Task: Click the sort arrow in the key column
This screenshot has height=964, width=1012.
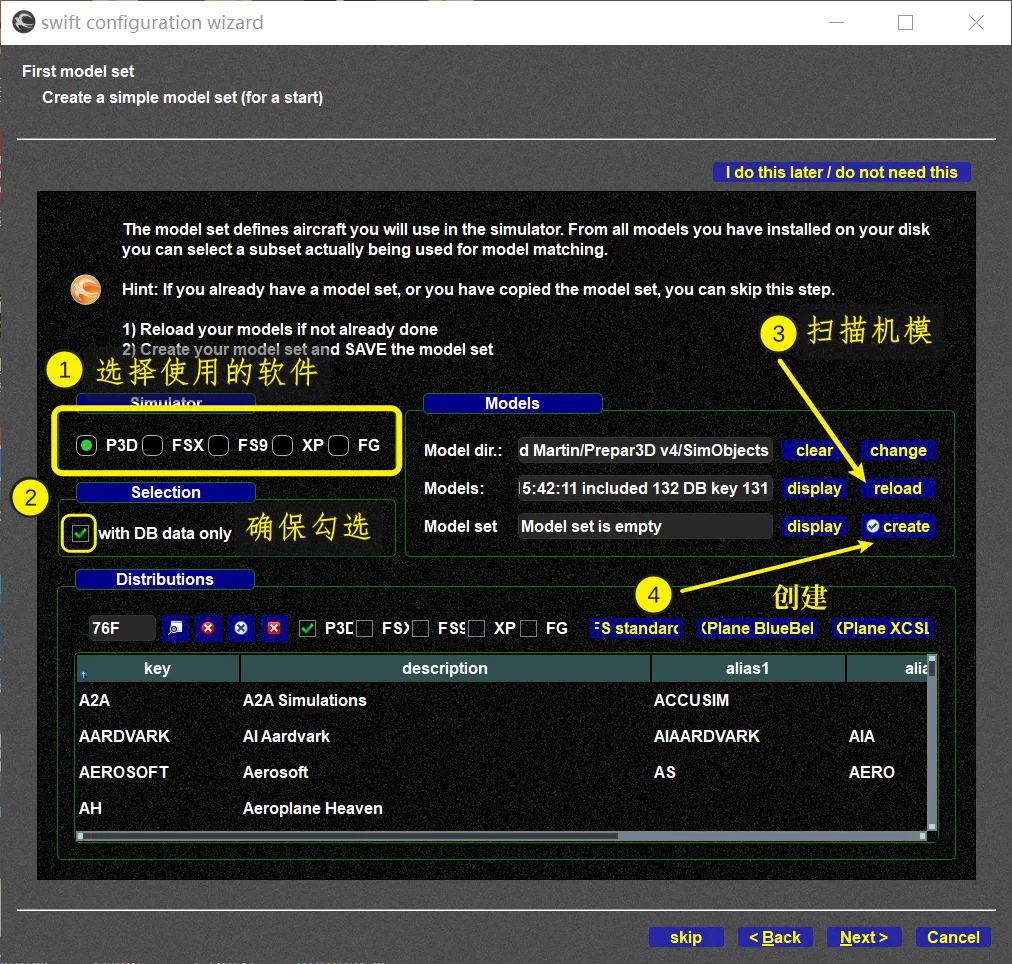Action: (83, 674)
